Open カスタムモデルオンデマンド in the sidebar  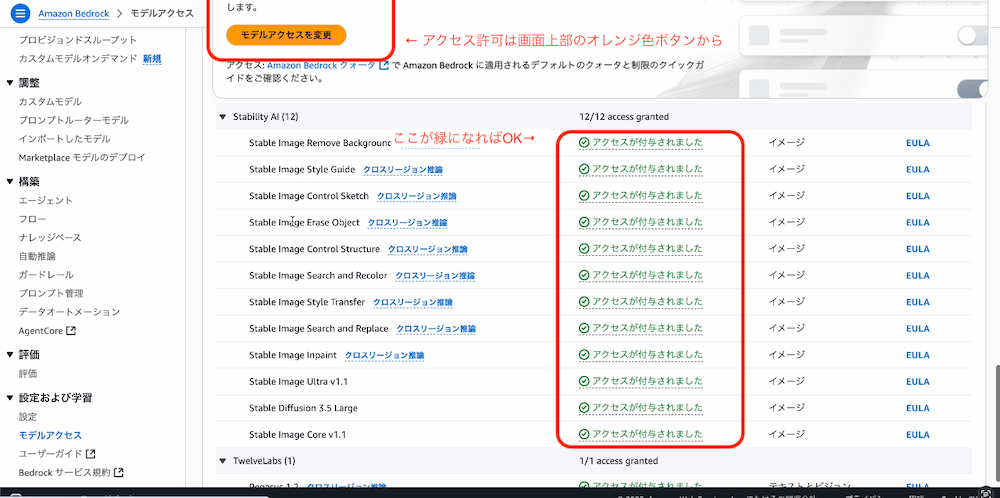click(78, 59)
